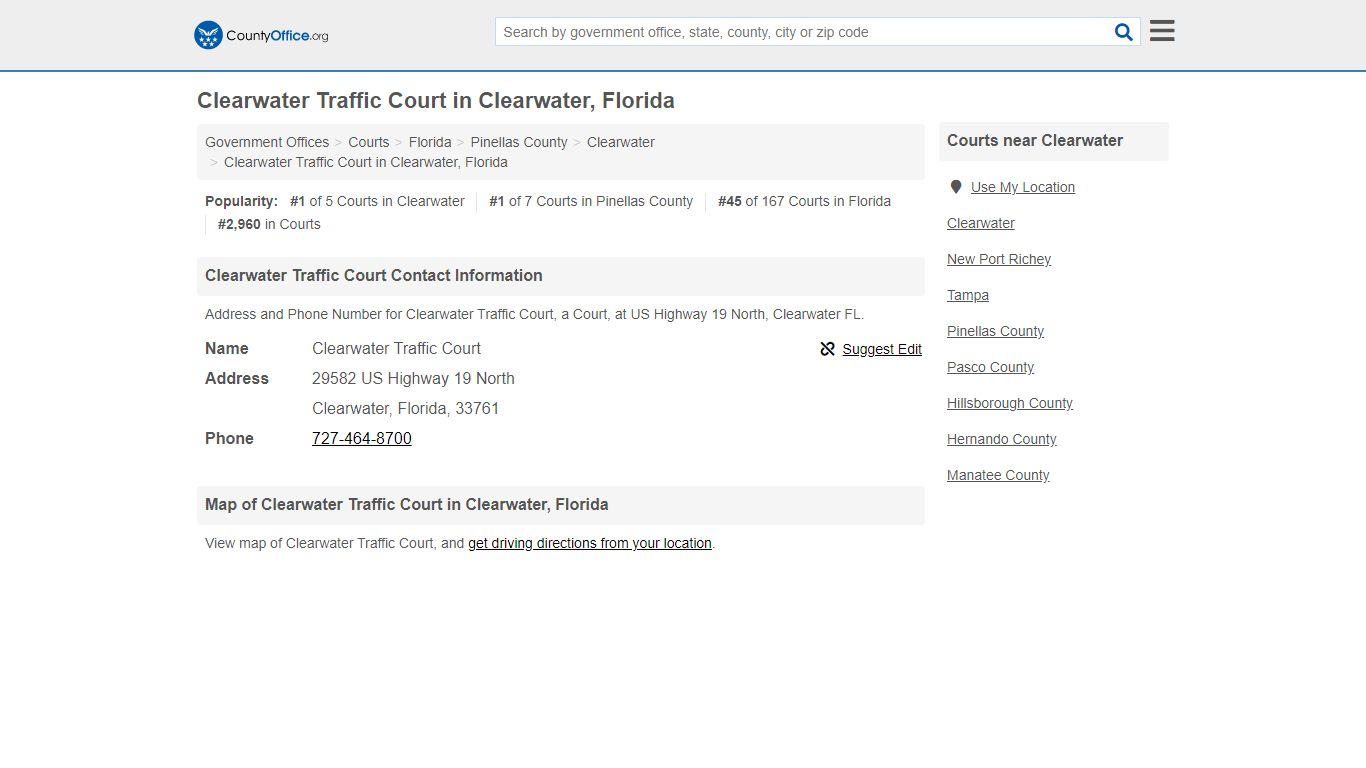
Task: Open Tampa courts link
Action: 968,295
